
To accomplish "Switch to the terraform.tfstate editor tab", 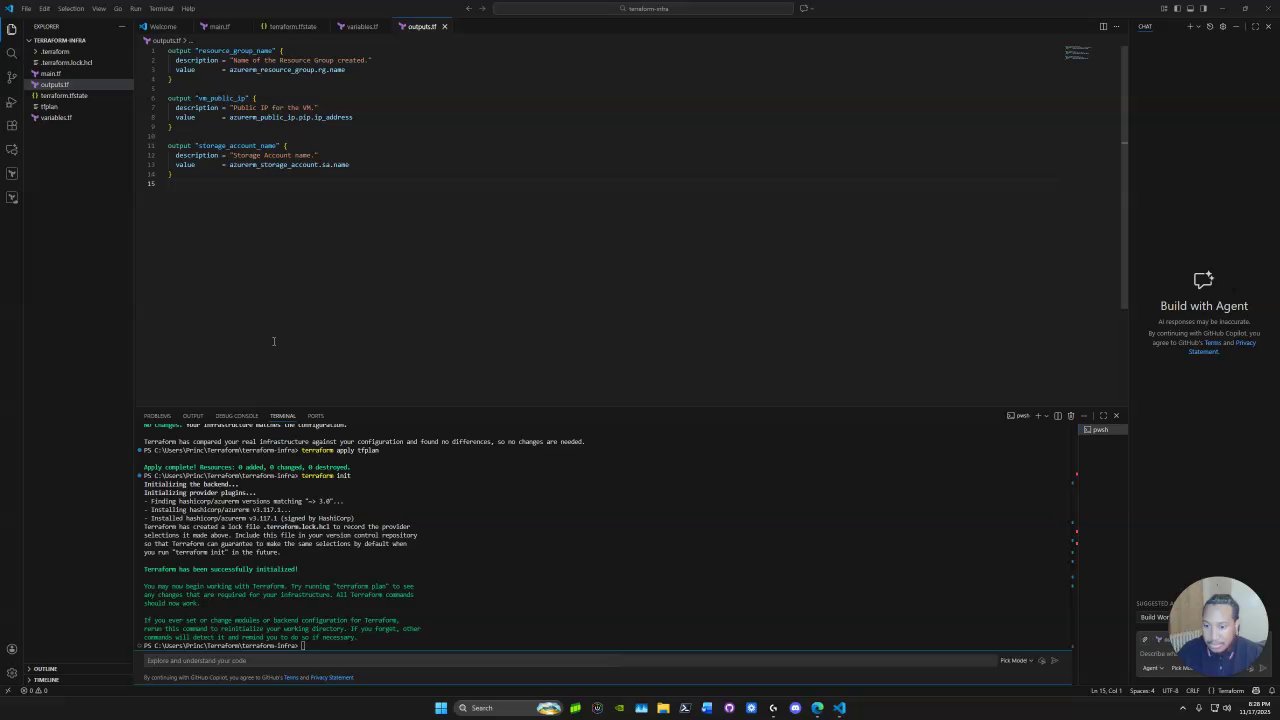I will tap(291, 27).
